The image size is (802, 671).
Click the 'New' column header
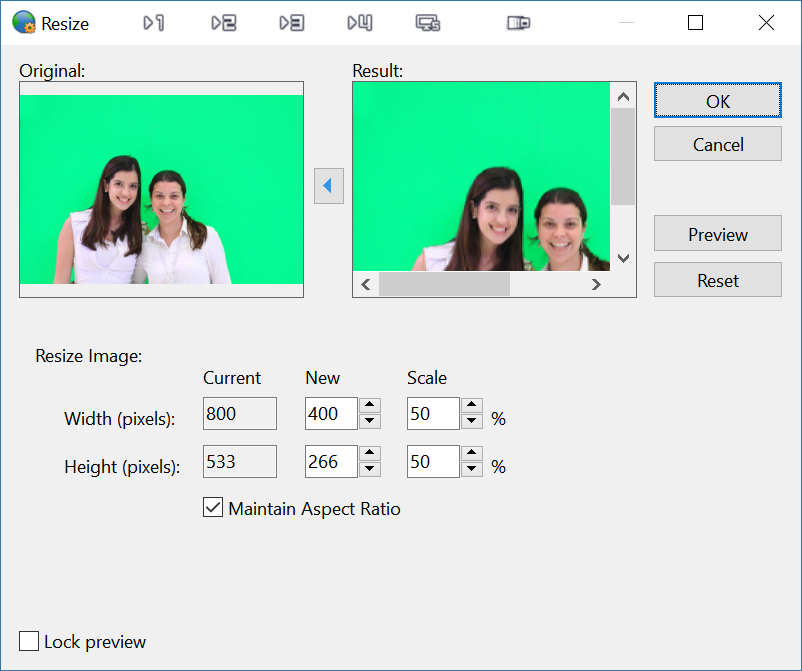point(322,377)
